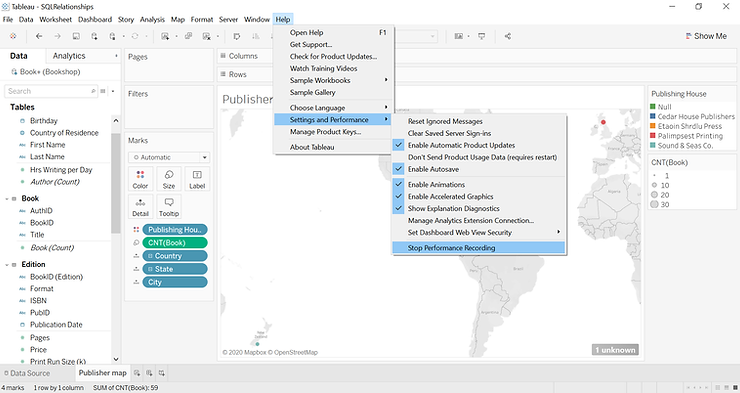Select Stop Performance Recording

click(x=479, y=248)
